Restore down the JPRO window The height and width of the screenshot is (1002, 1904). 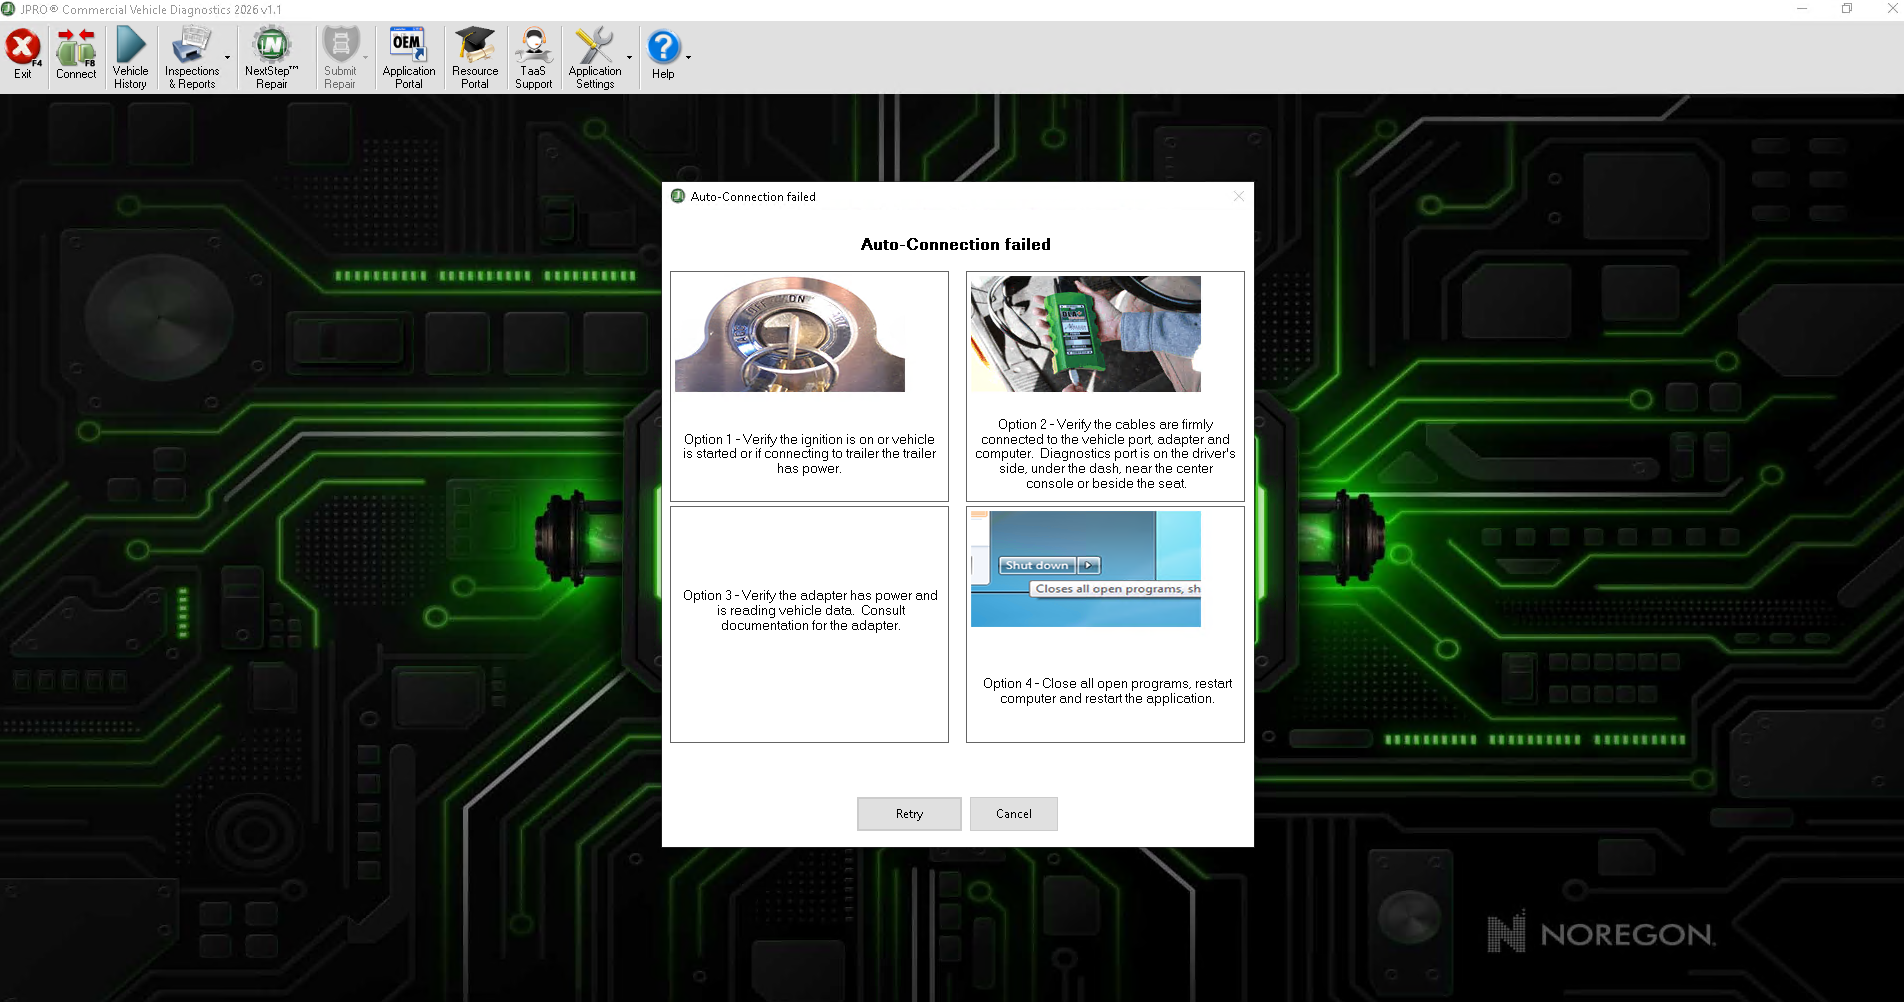(1847, 9)
